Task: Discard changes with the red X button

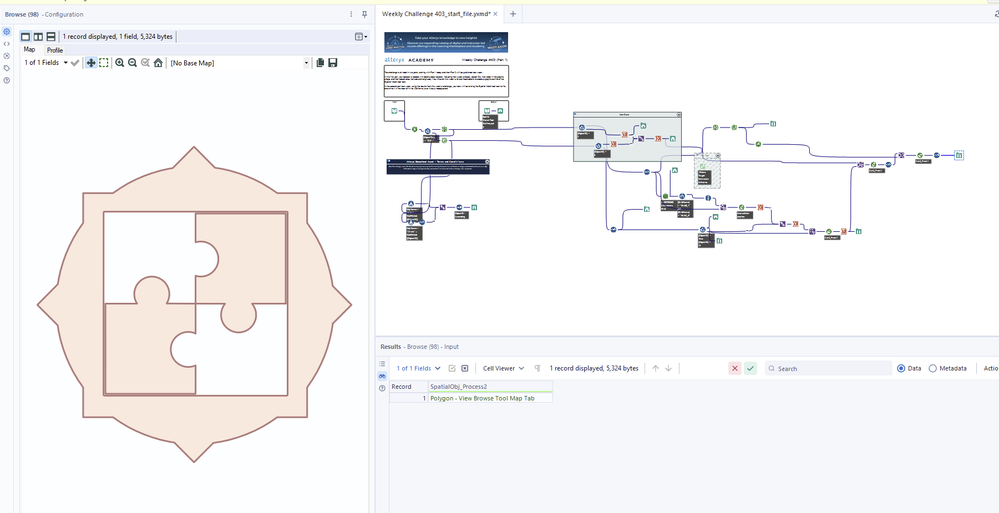Action: tap(735, 368)
